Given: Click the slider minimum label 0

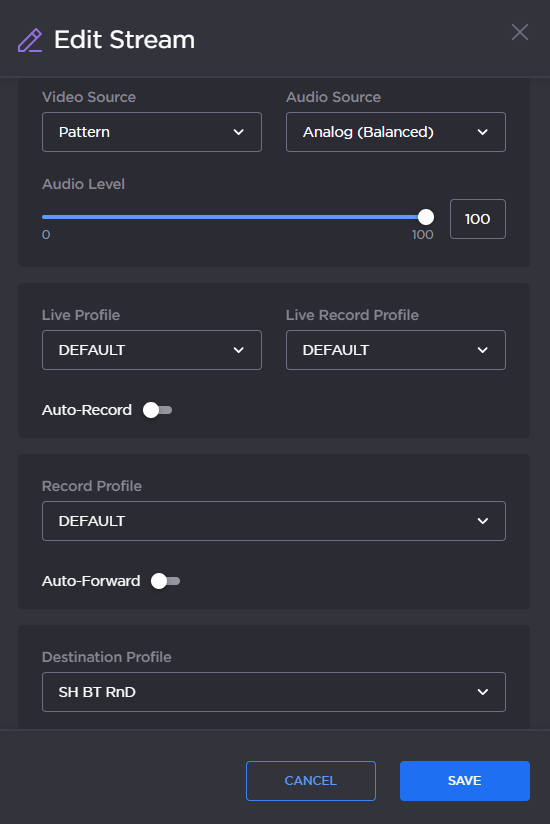Looking at the screenshot, I should click(46, 234).
